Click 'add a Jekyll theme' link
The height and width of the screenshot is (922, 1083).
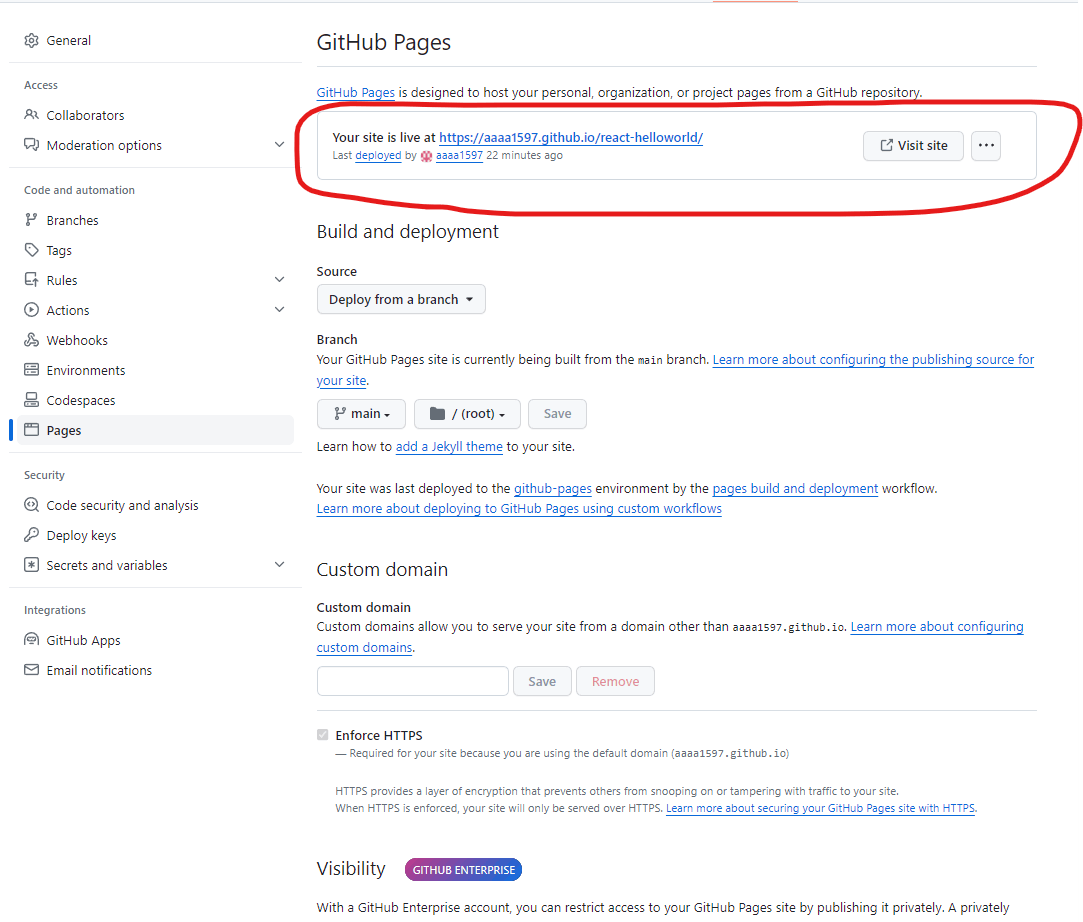(x=449, y=447)
